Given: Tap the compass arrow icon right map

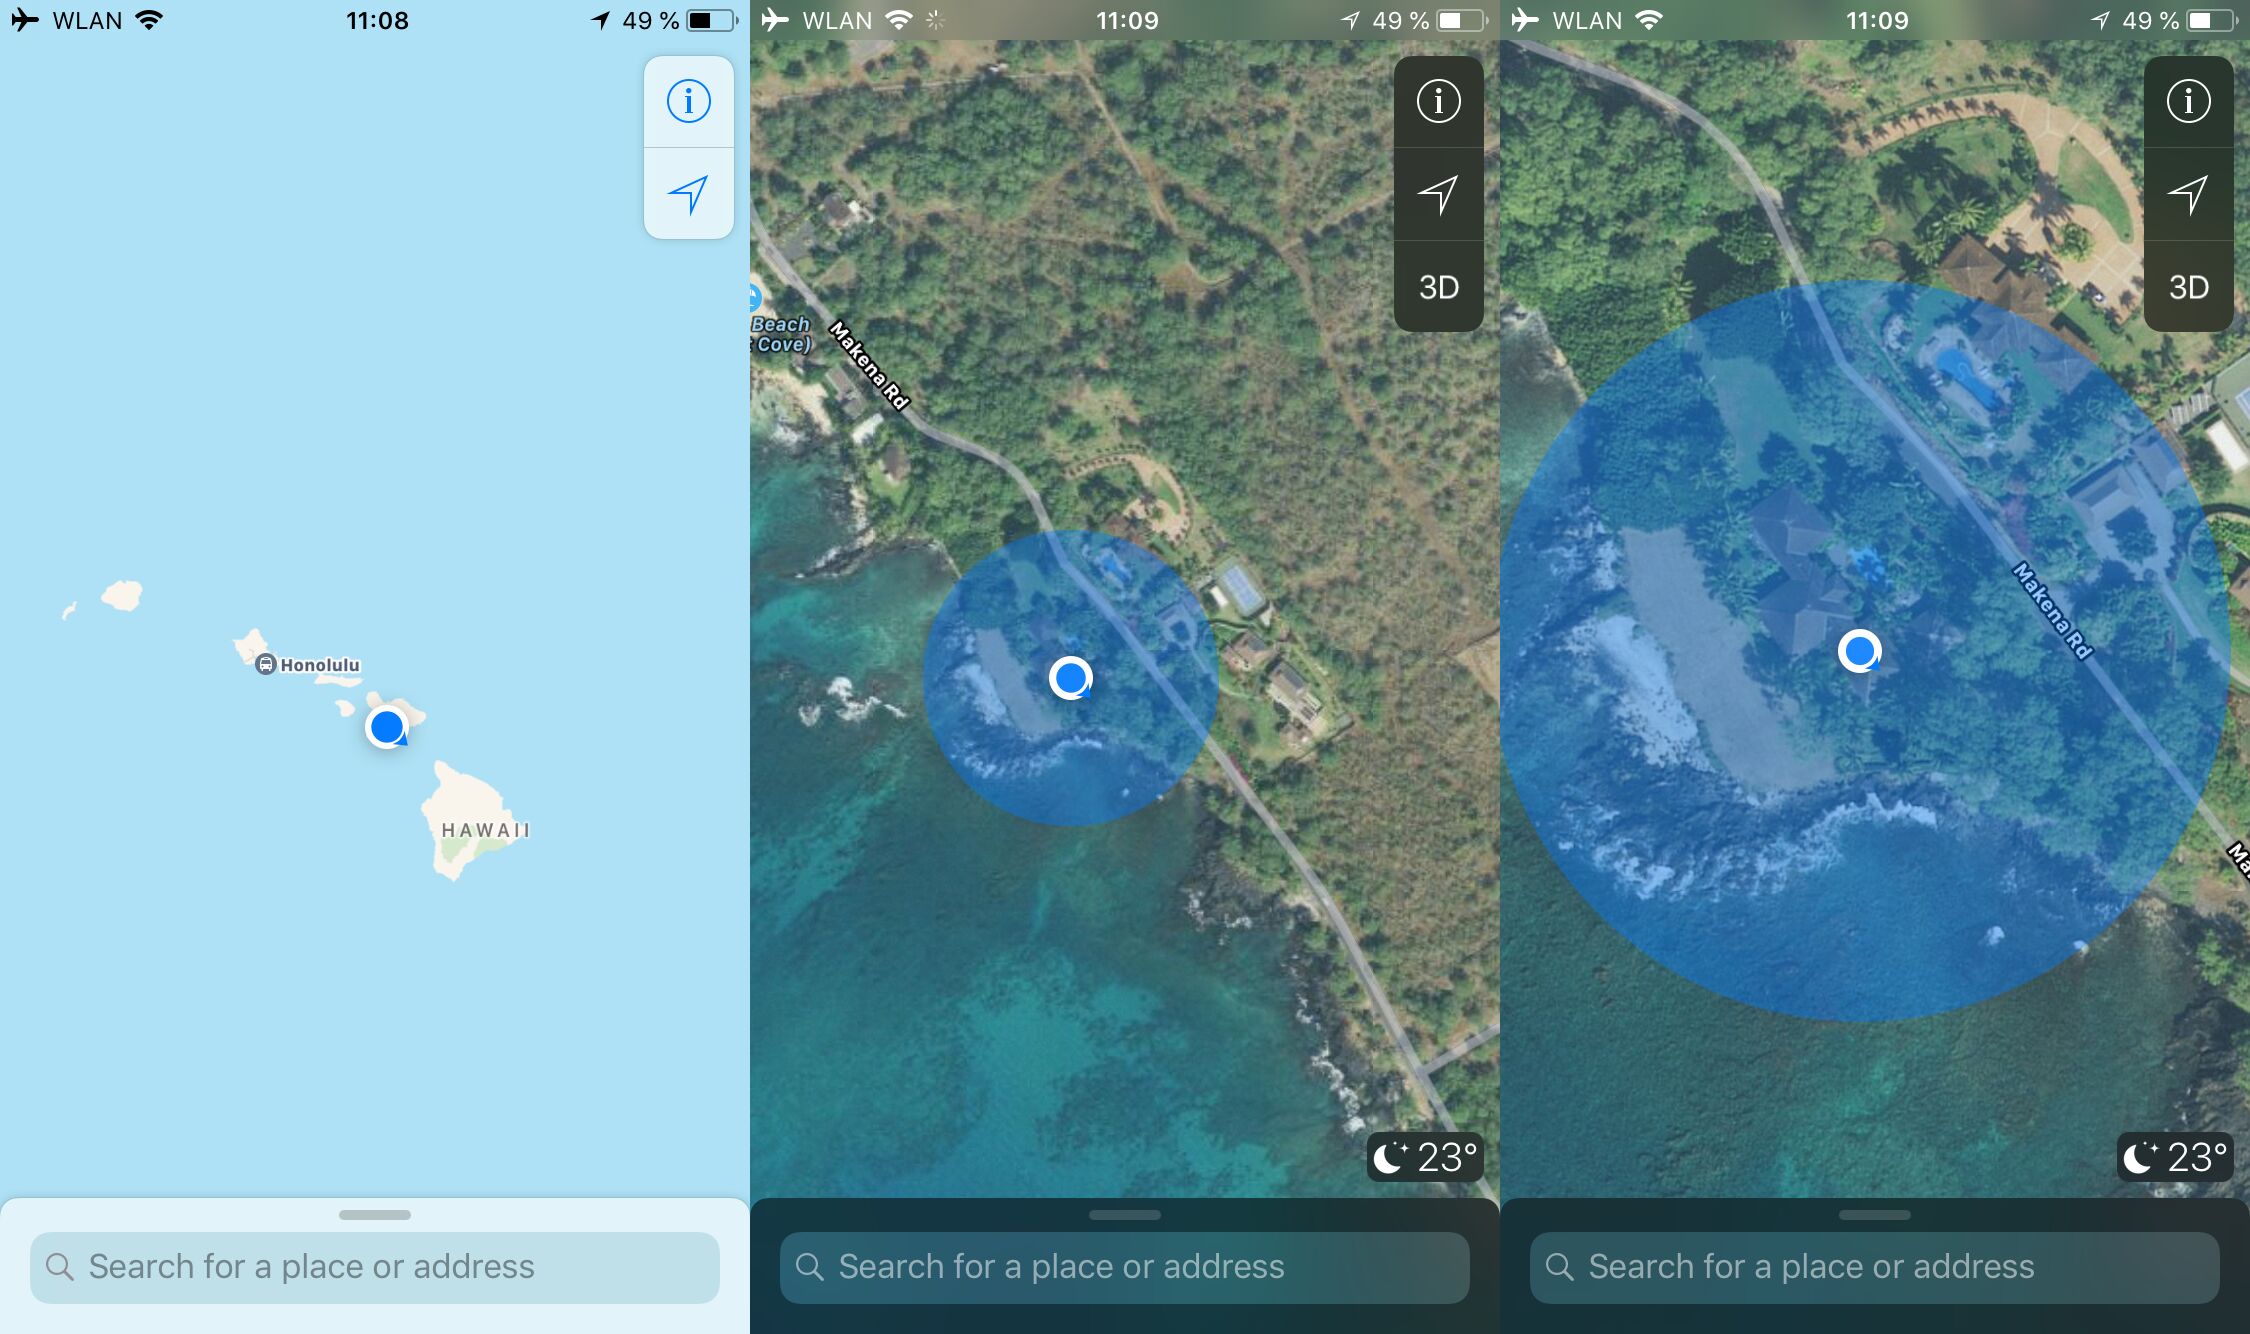Looking at the screenshot, I should pos(2188,195).
